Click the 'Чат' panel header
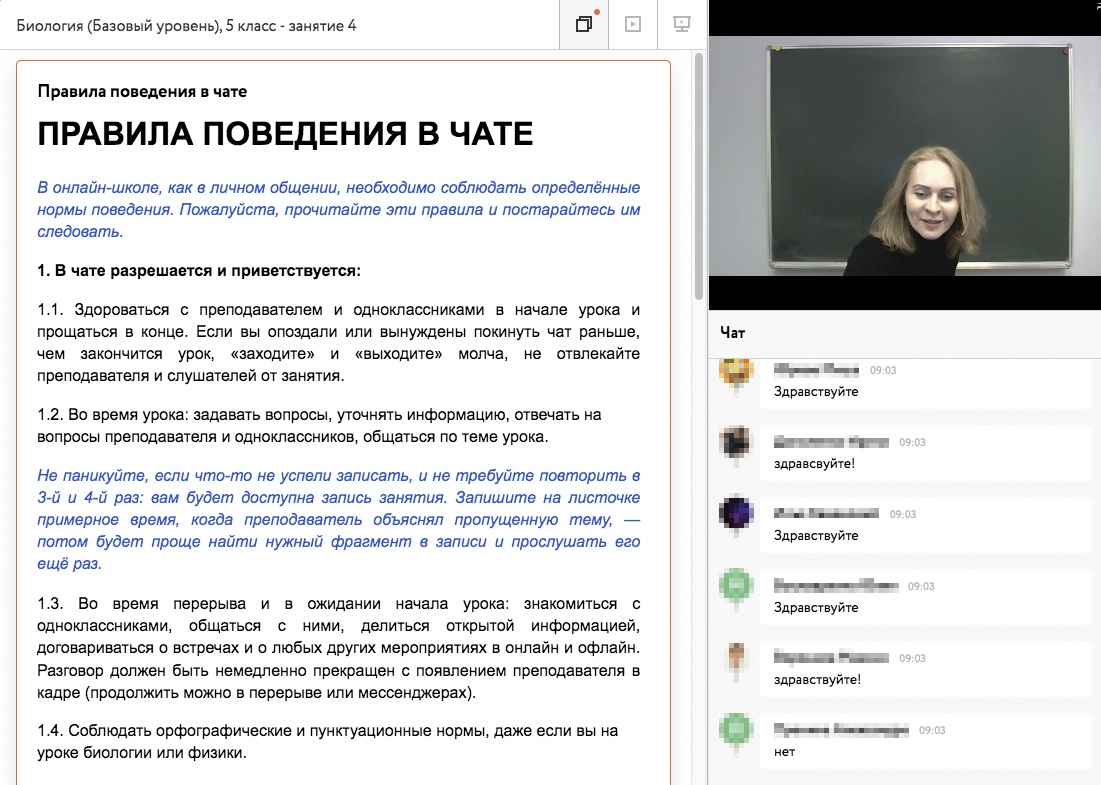Screen dimensions: 1101x785 pyautogui.click(x=733, y=333)
